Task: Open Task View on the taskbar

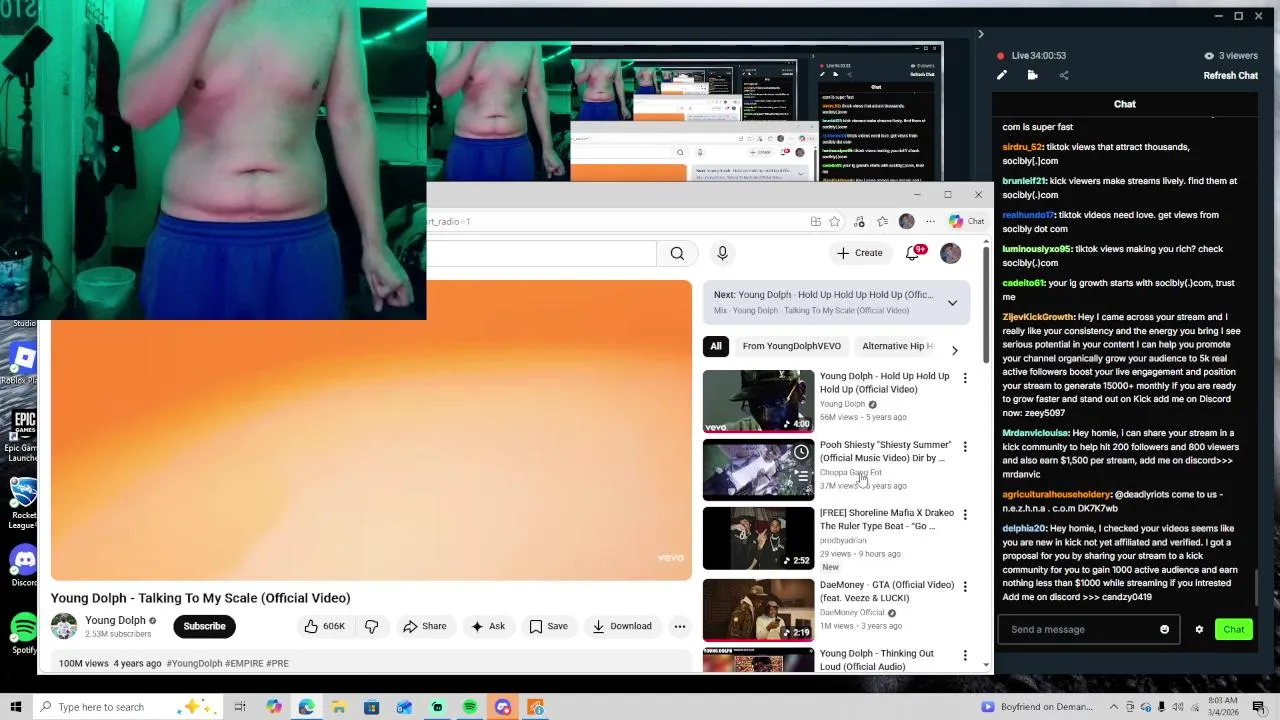Action: (240, 707)
